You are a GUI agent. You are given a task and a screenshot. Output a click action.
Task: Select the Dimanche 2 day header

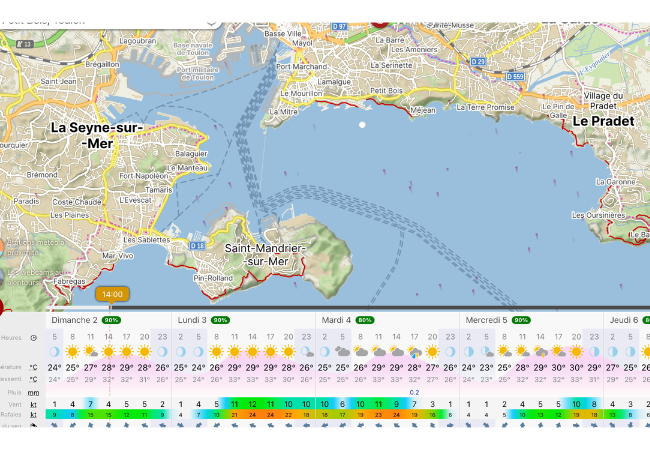coord(74,320)
